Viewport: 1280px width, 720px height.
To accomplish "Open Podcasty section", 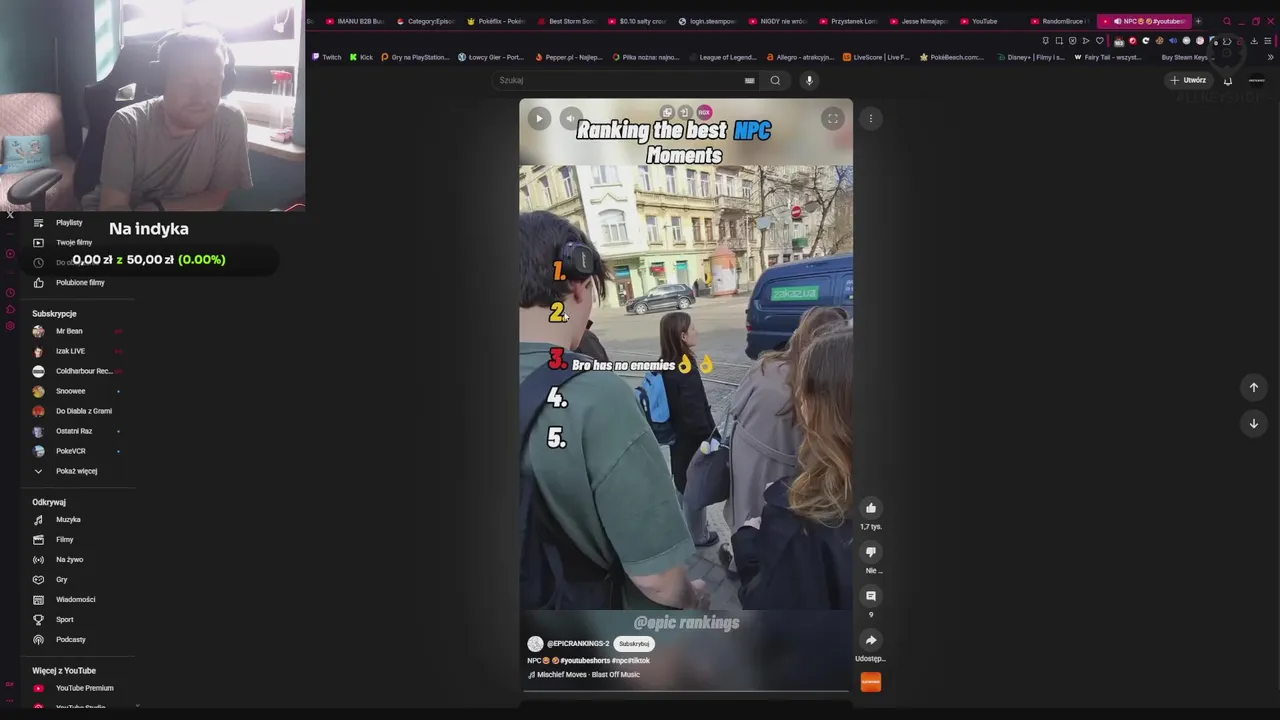I will [70, 640].
